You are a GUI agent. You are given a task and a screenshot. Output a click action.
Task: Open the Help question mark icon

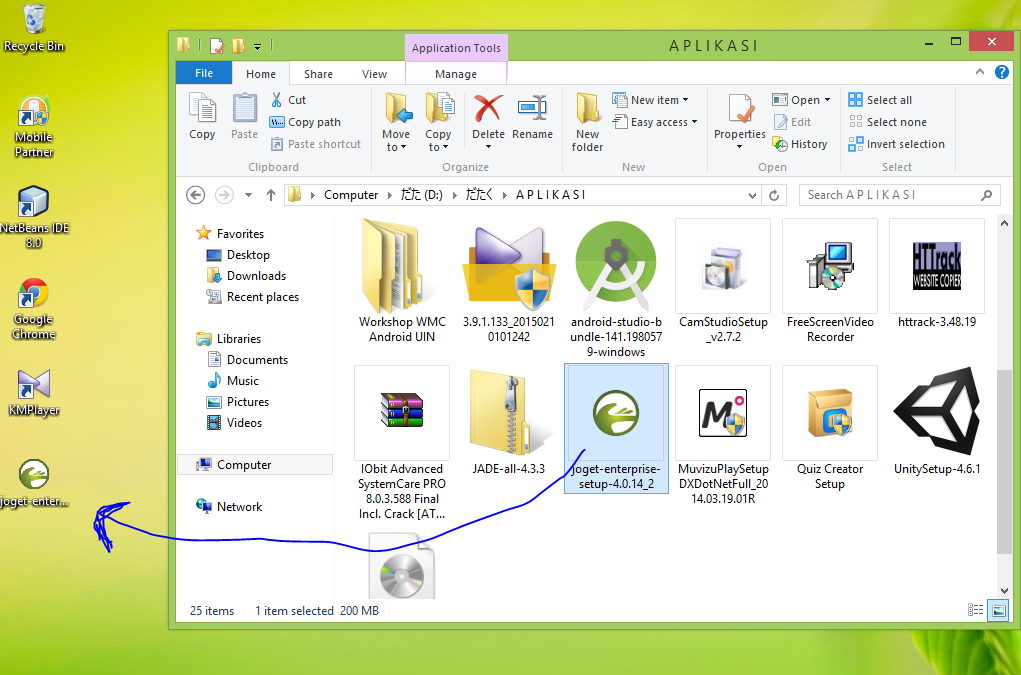(x=1002, y=72)
